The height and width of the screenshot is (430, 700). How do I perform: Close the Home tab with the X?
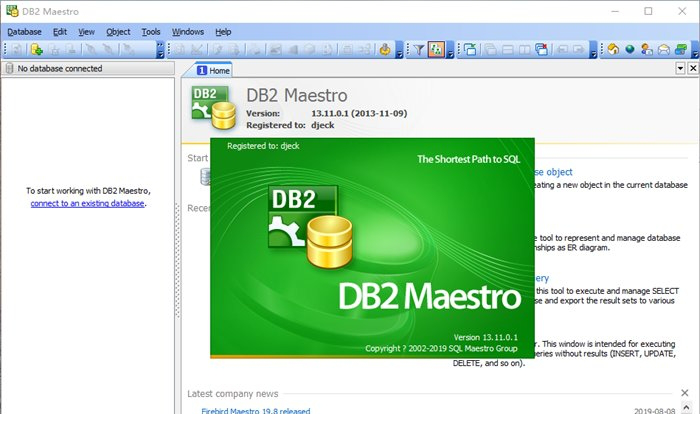pos(693,68)
